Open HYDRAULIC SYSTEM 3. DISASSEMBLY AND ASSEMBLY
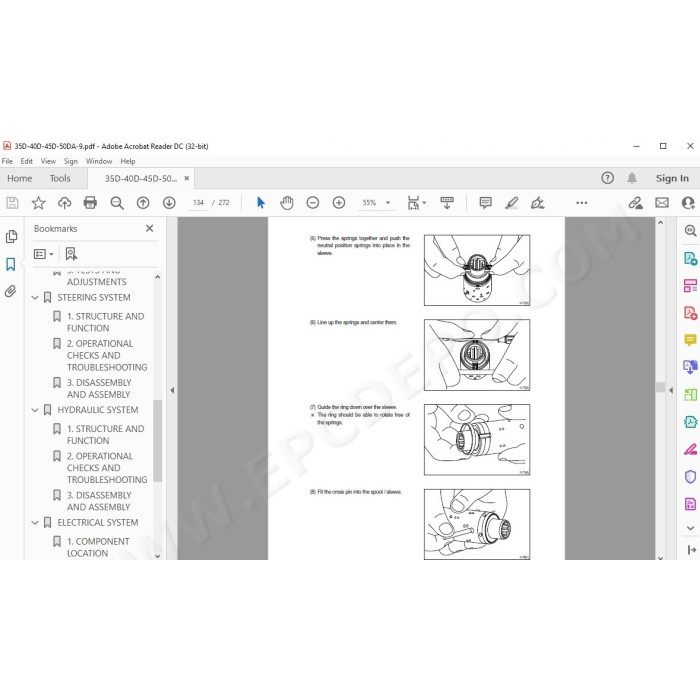The image size is (700, 700). [99, 501]
